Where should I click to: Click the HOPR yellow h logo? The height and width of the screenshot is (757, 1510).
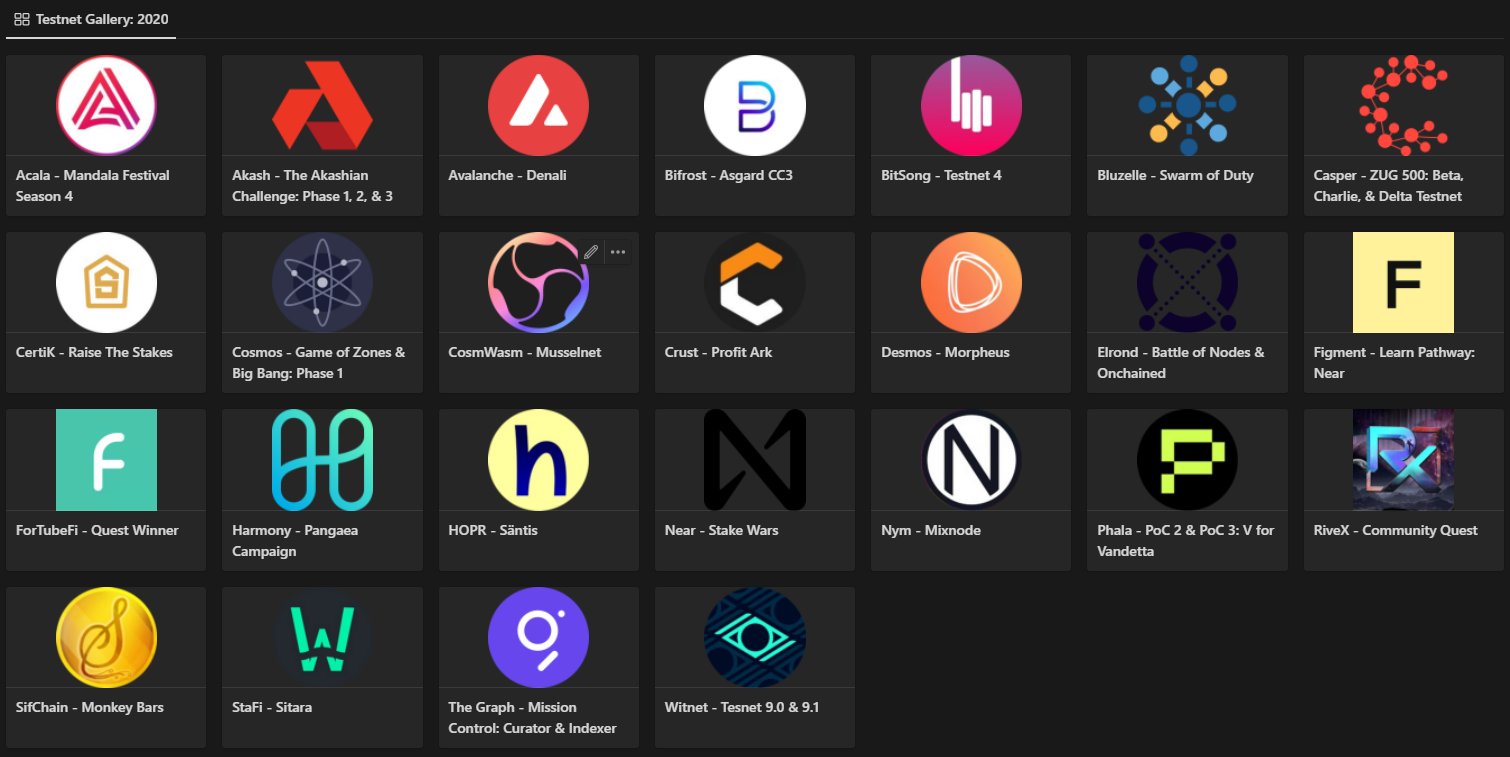tap(538, 459)
